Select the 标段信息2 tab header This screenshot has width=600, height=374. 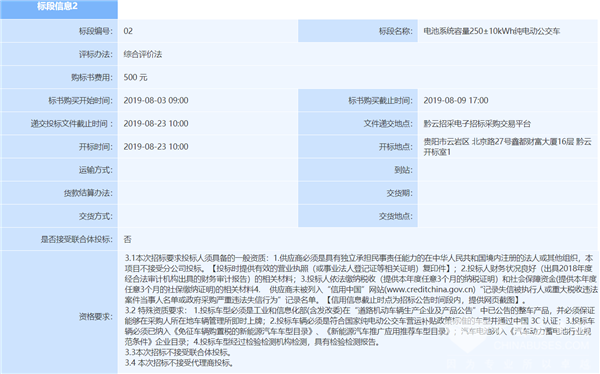(x=59, y=8)
